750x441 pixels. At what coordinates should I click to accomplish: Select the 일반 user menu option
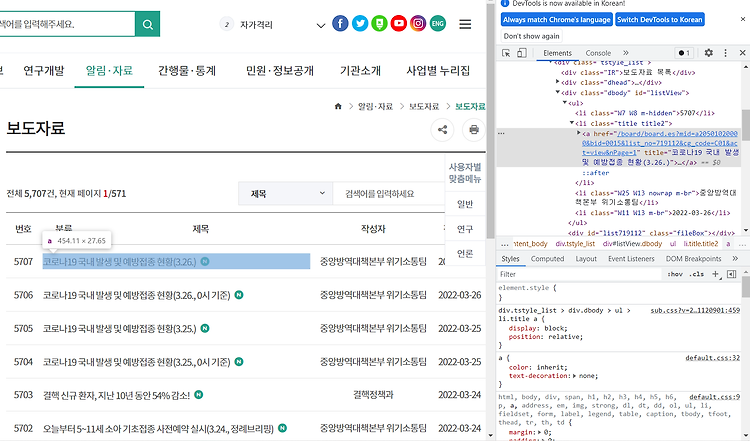click(x=465, y=204)
